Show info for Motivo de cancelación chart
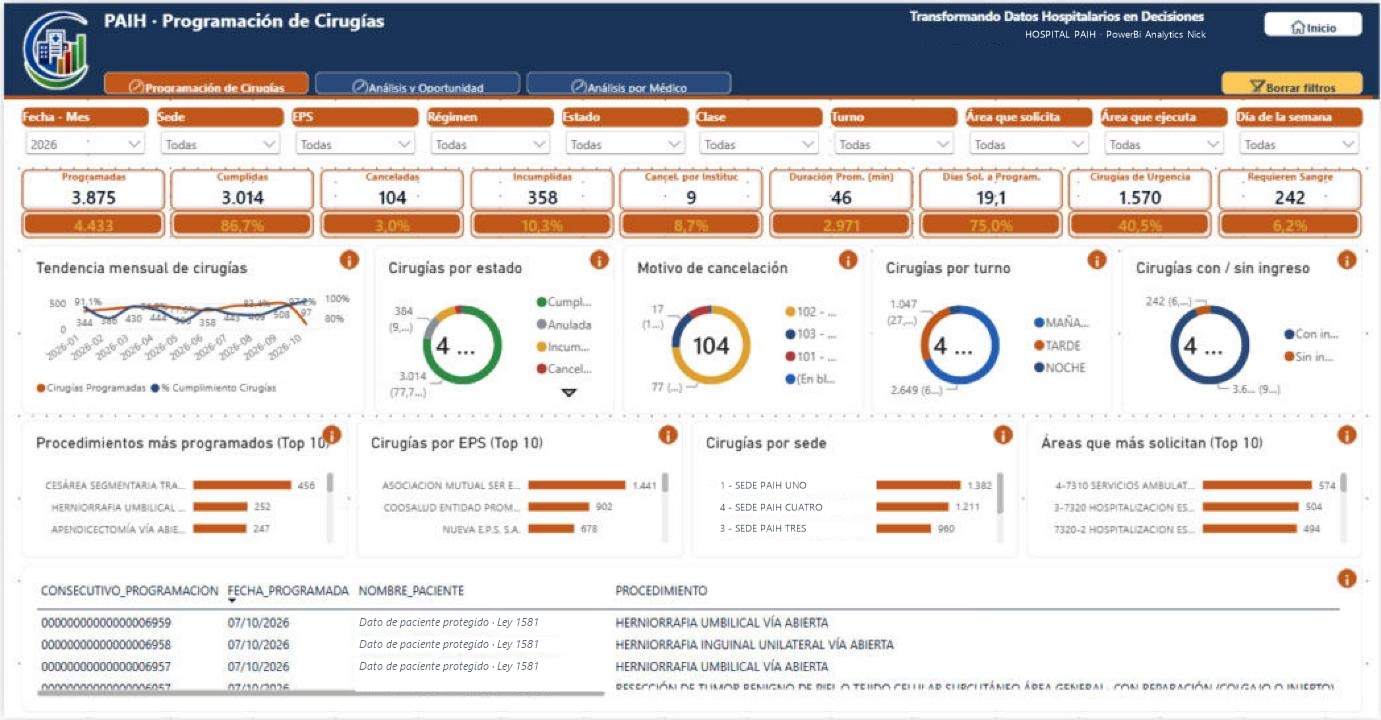This screenshot has width=1381, height=720. pos(848,260)
